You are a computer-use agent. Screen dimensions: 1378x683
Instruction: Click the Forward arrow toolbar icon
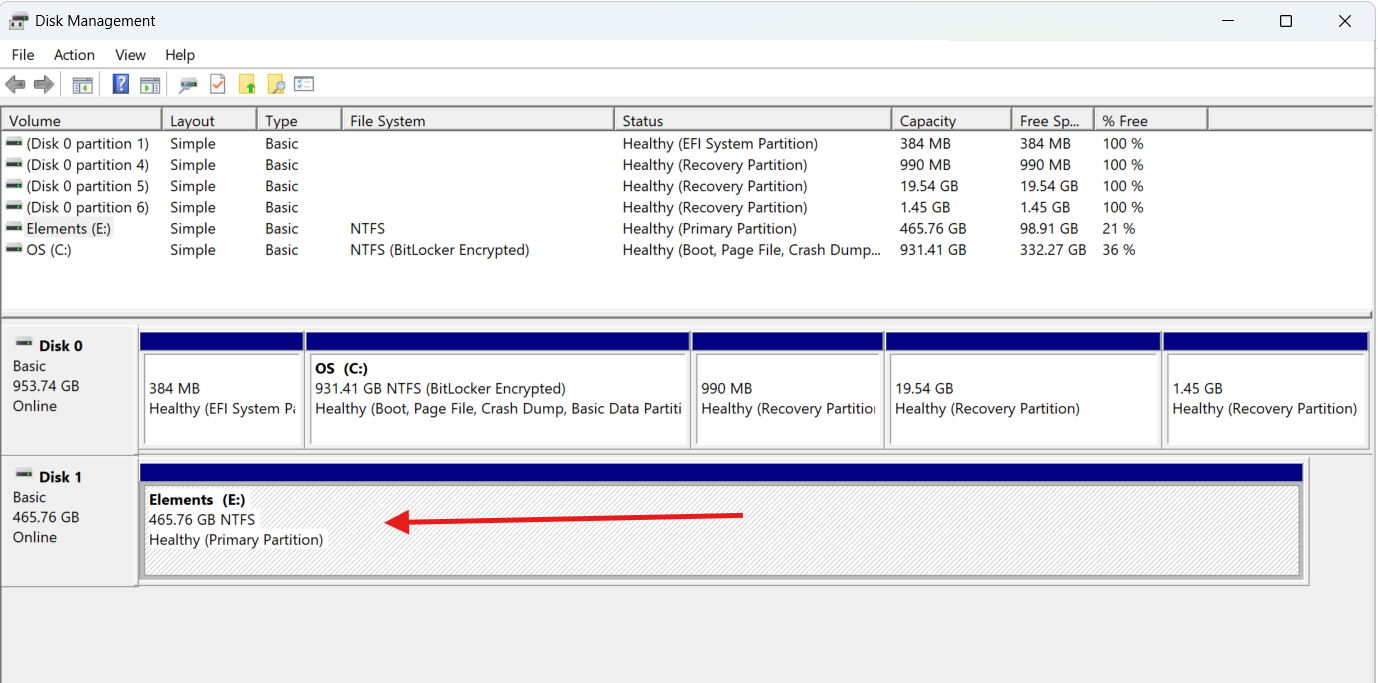click(x=43, y=85)
